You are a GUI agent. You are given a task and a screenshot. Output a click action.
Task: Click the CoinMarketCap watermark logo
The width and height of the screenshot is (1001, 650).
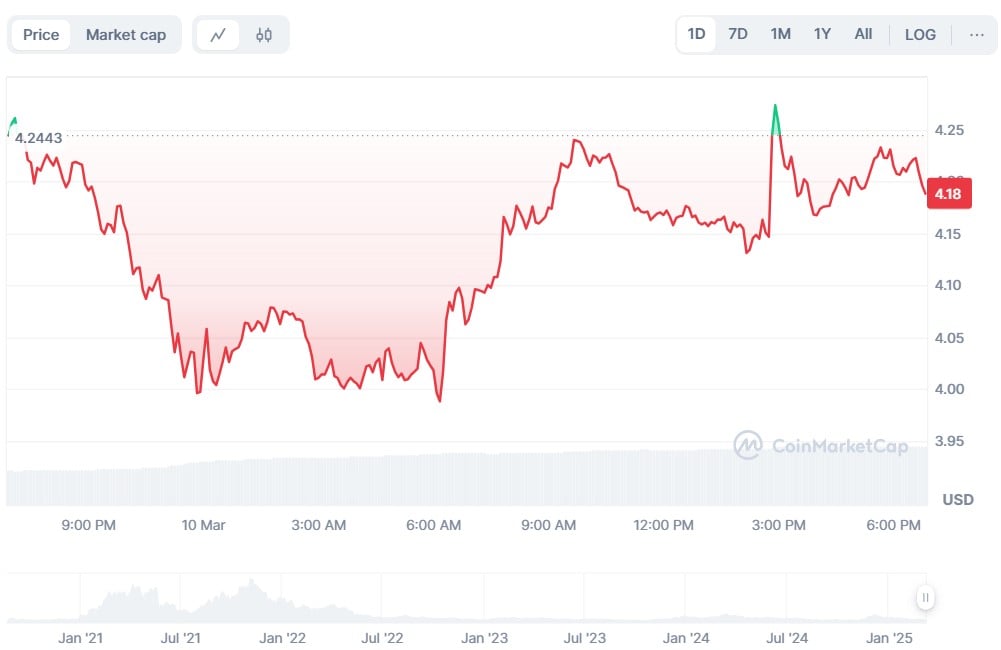coord(820,445)
